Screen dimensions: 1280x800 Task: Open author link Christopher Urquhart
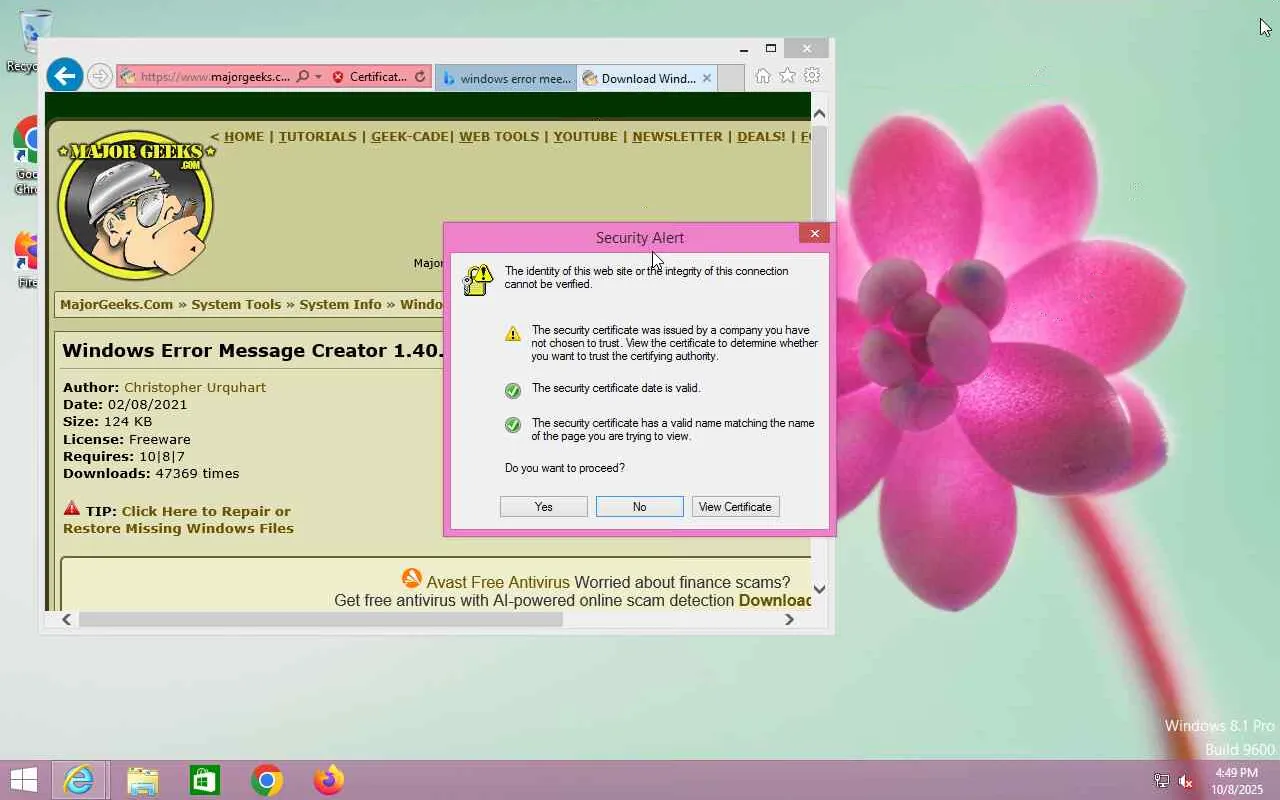tap(195, 388)
